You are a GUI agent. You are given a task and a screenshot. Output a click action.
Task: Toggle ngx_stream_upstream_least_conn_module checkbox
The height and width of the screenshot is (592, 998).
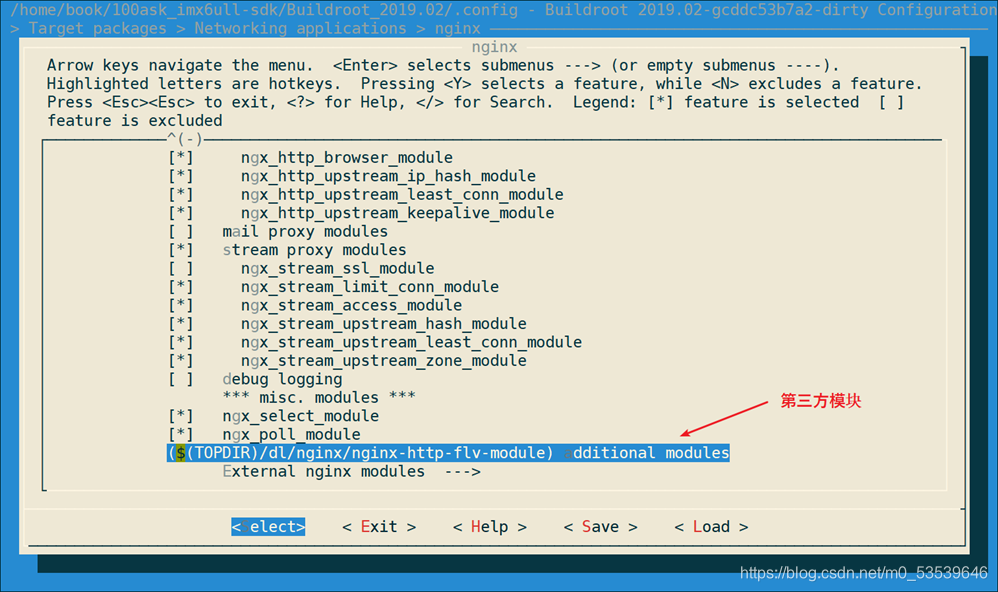[x=181, y=342]
